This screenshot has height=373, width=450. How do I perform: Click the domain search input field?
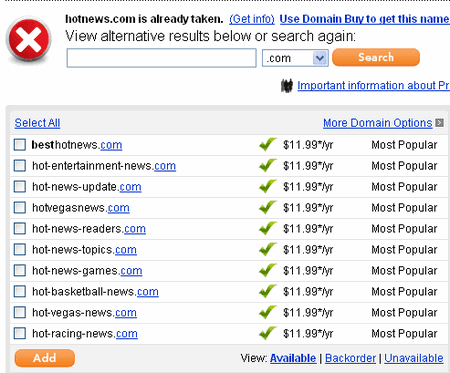point(161,58)
